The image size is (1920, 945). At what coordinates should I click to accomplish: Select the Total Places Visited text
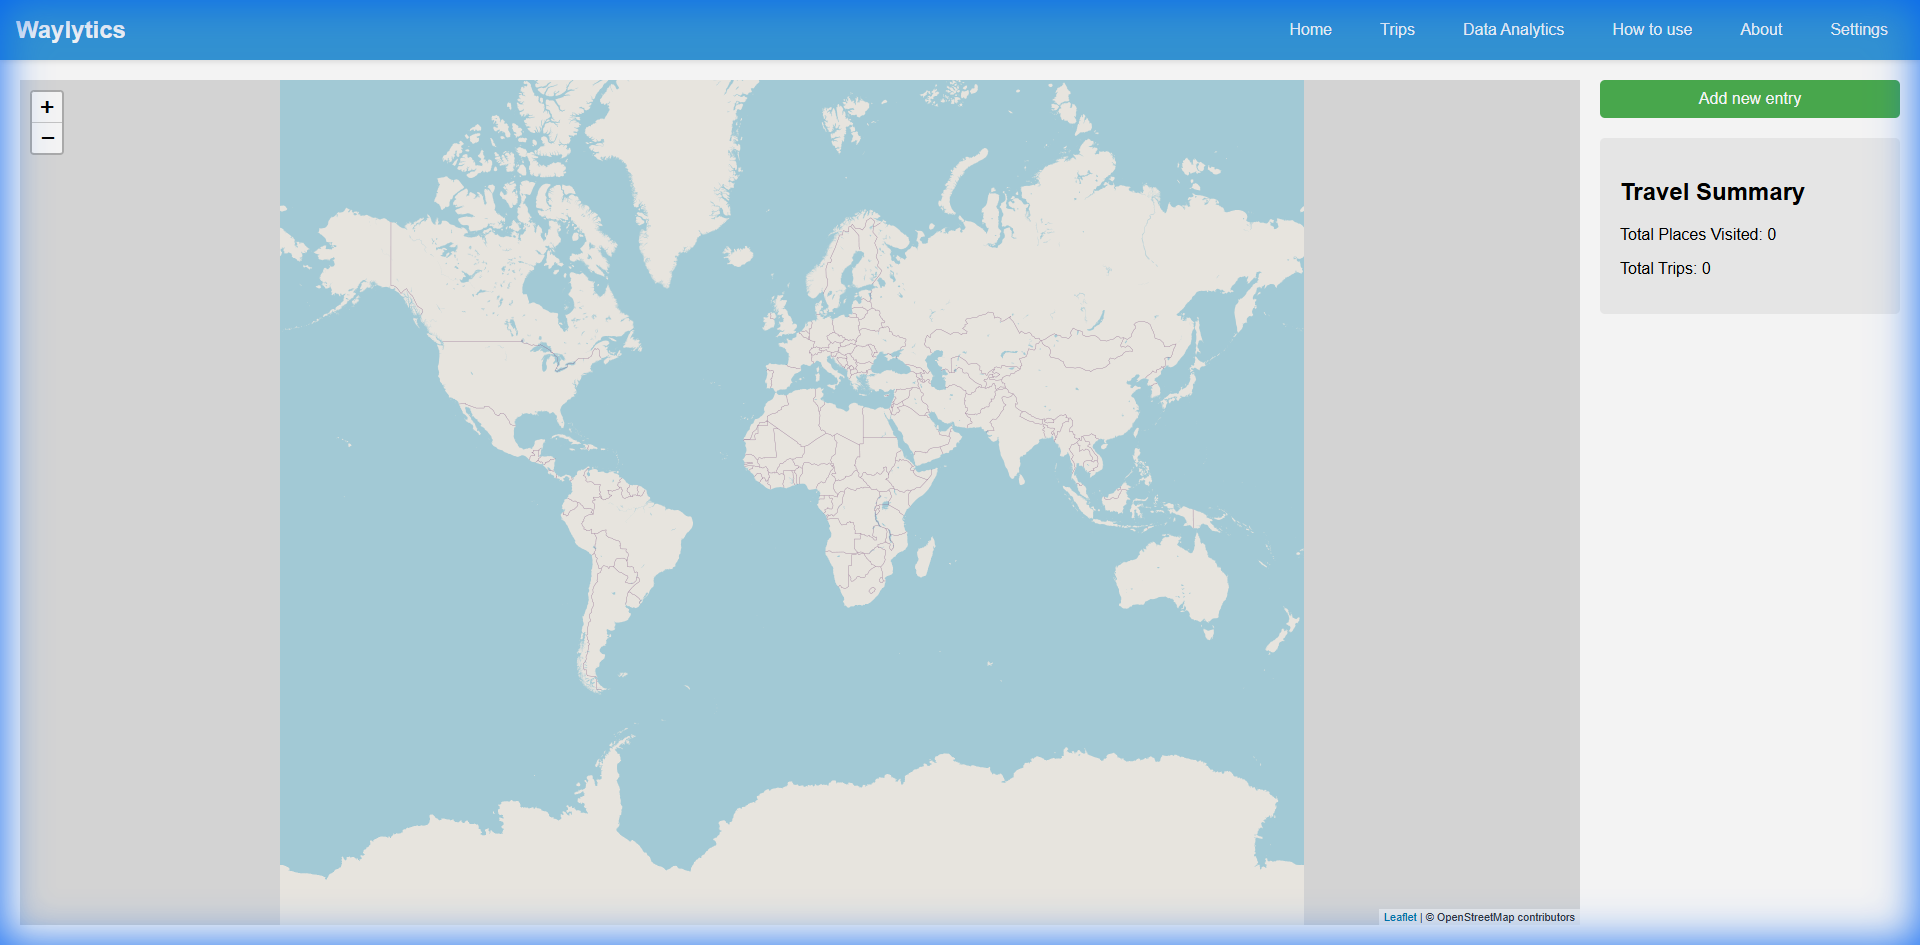click(x=1697, y=234)
